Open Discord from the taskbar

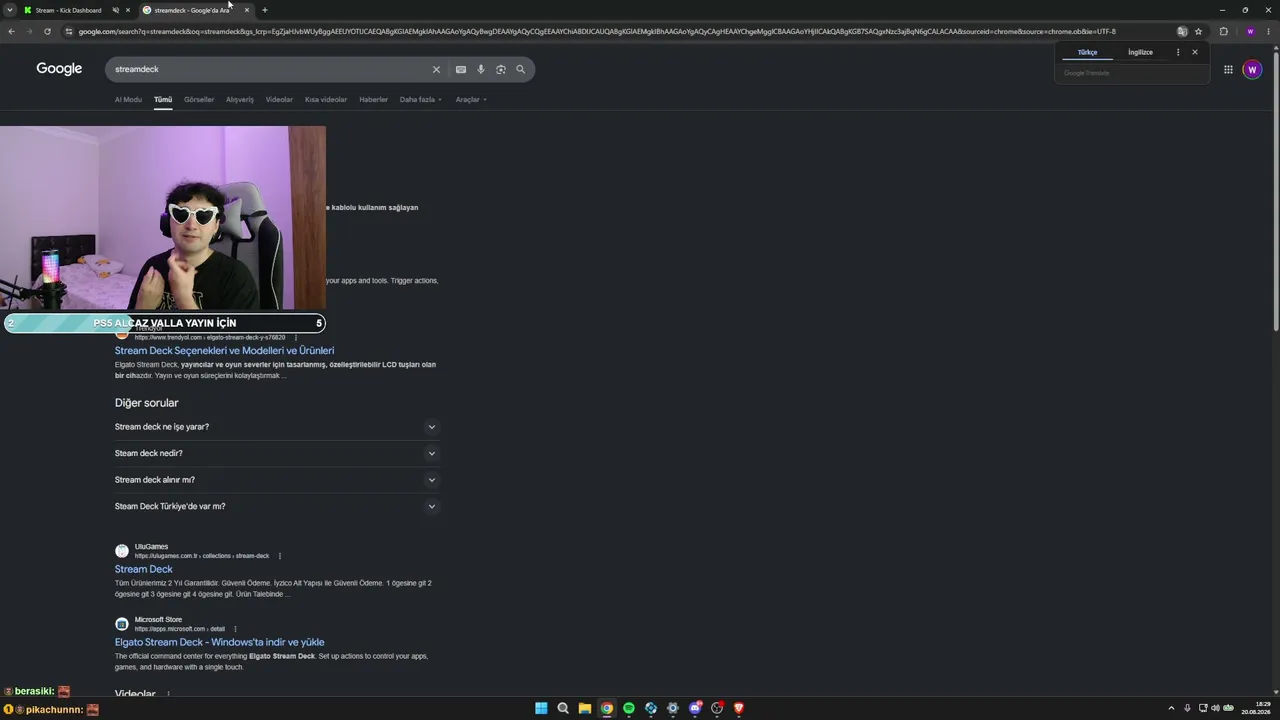695,708
